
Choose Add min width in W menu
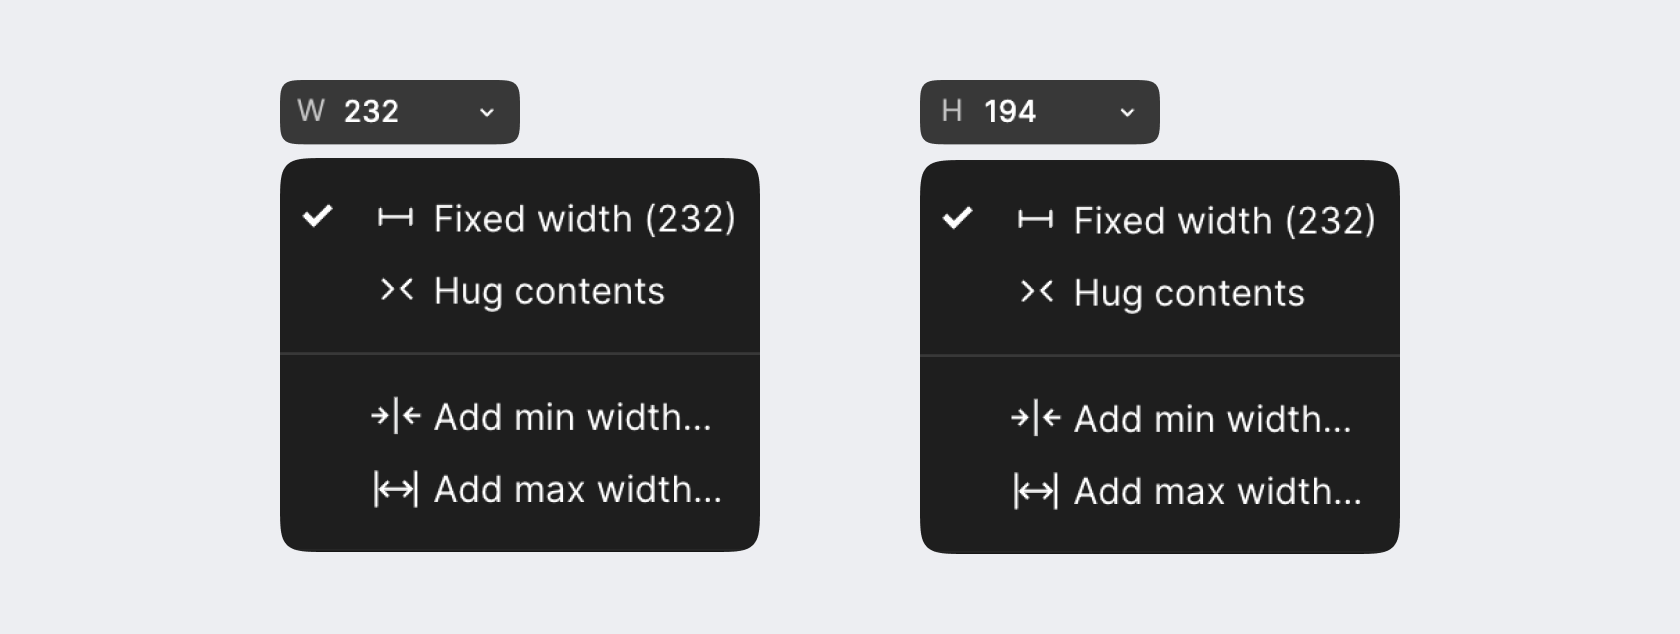(572, 417)
